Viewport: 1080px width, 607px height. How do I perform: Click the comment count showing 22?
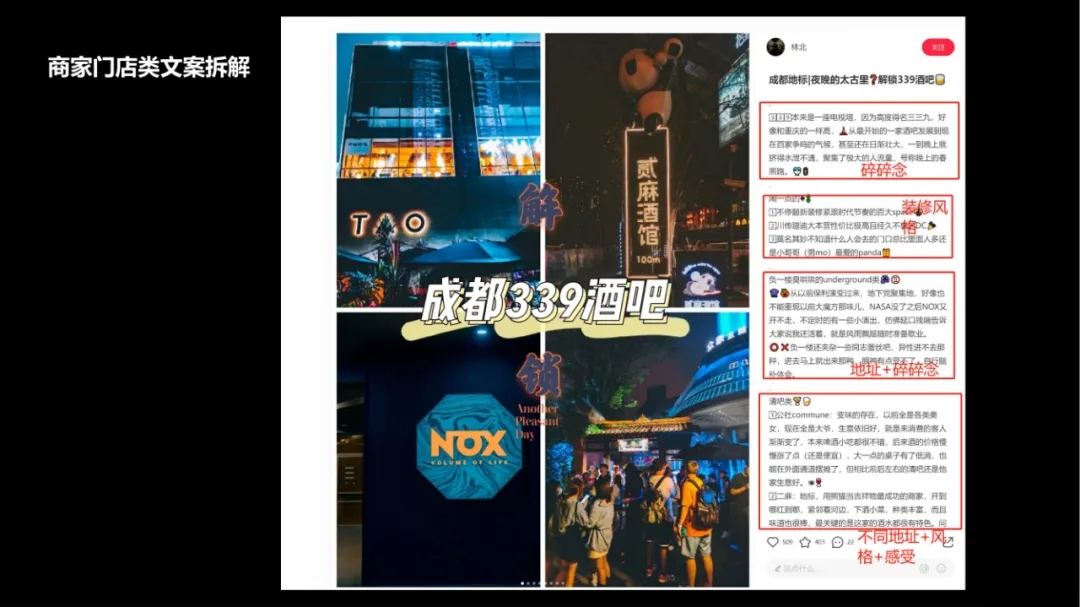(x=850, y=542)
